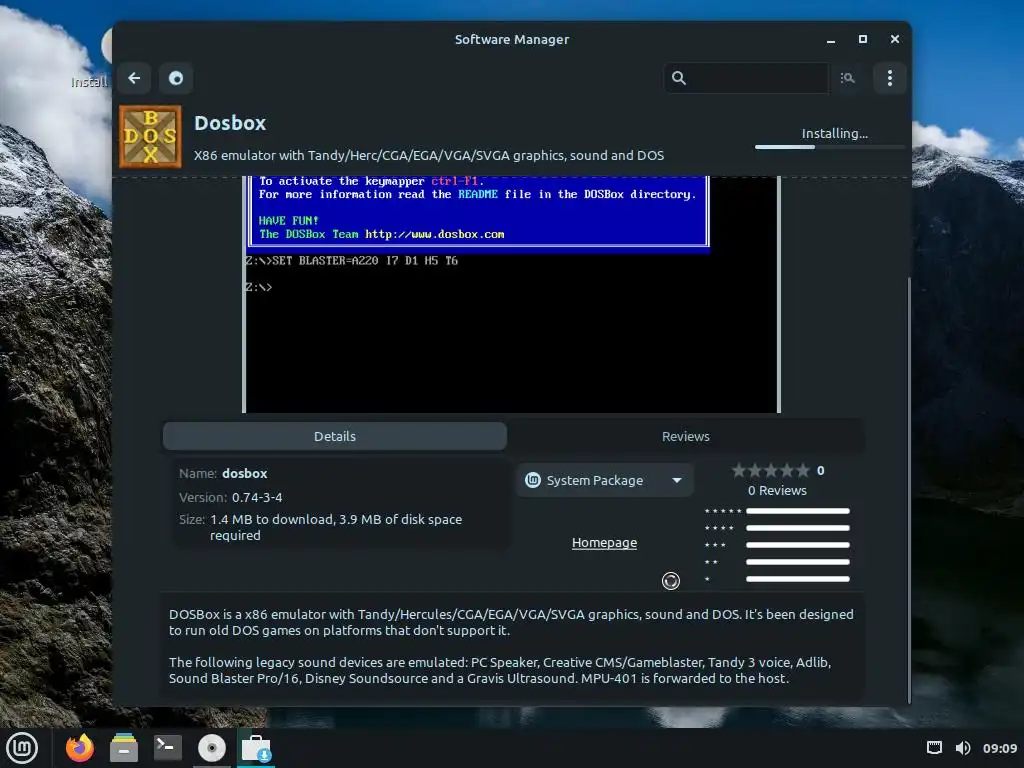1024x768 pixels.
Task: Open the active tasks spinner button
Action: 176,78
